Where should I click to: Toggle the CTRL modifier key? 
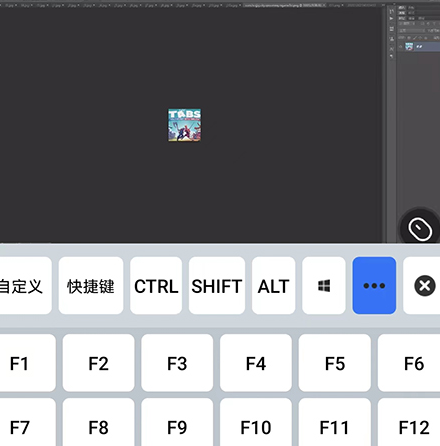point(156,286)
